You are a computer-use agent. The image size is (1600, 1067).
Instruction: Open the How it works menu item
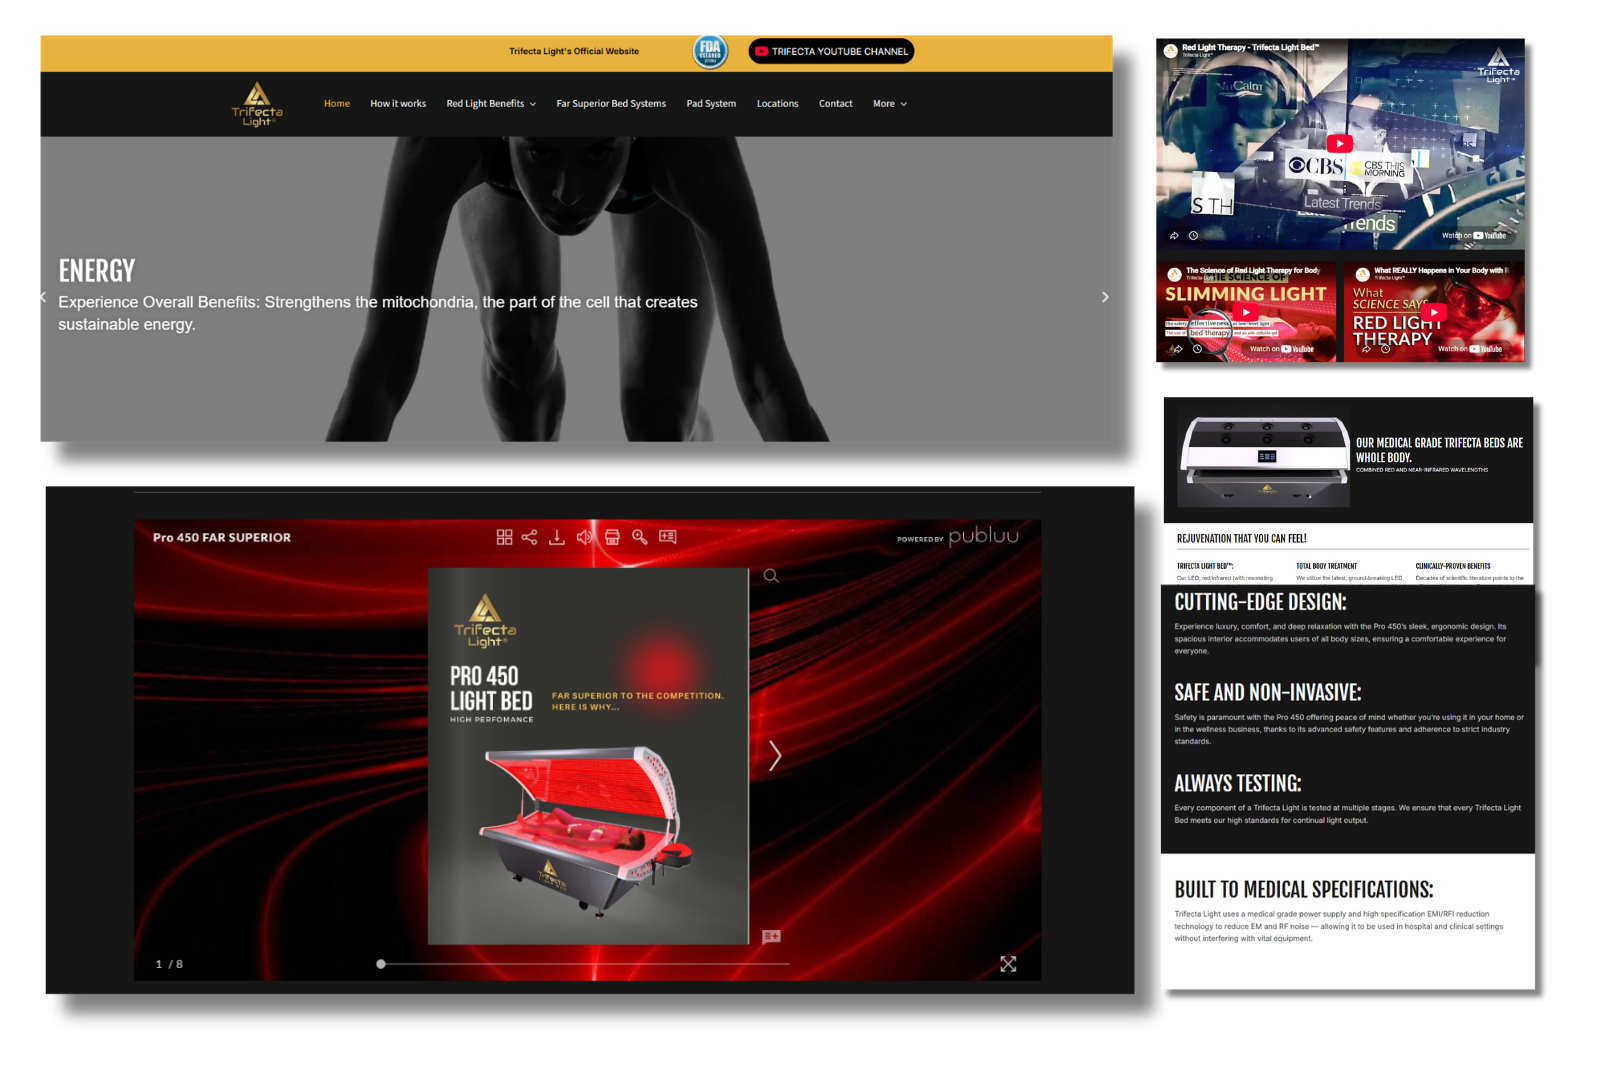tap(398, 104)
